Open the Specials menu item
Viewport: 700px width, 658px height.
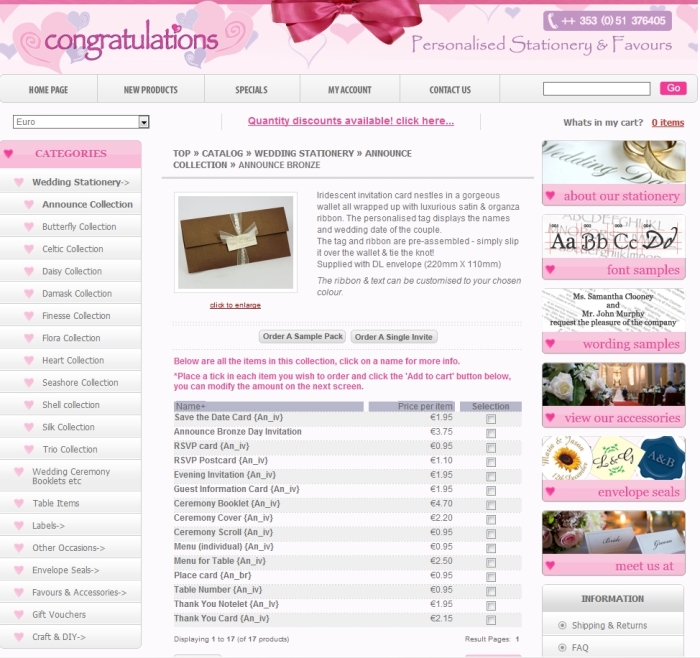pyautogui.click(x=251, y=90)
